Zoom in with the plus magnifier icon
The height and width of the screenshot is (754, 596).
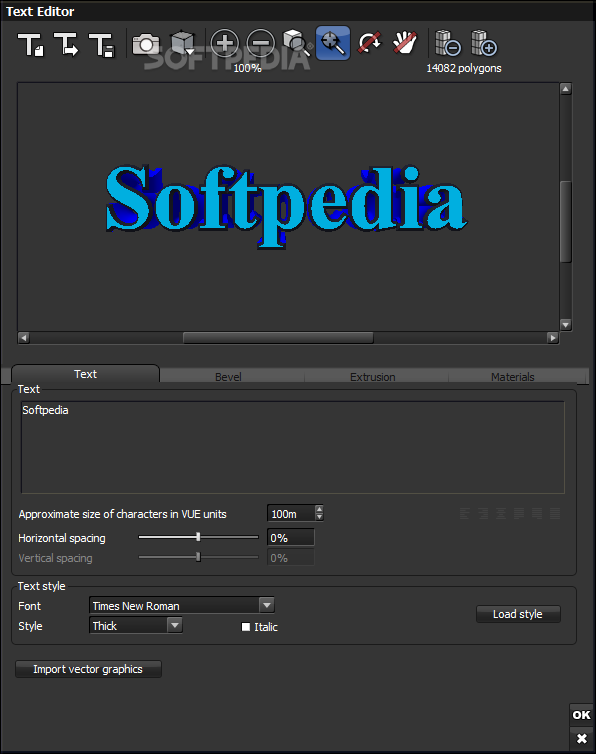point(225,43)
